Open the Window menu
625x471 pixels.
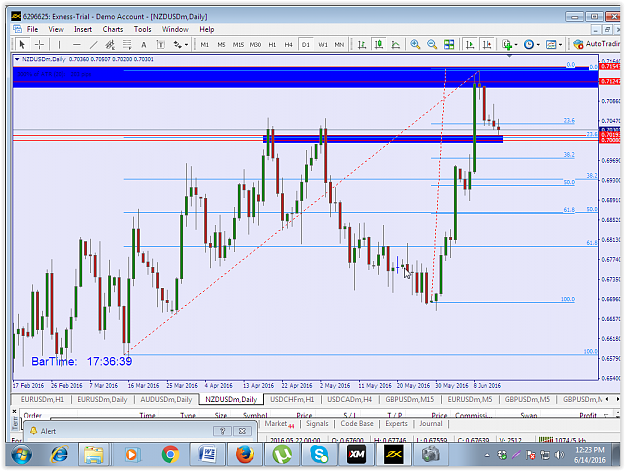click(175, 29)
